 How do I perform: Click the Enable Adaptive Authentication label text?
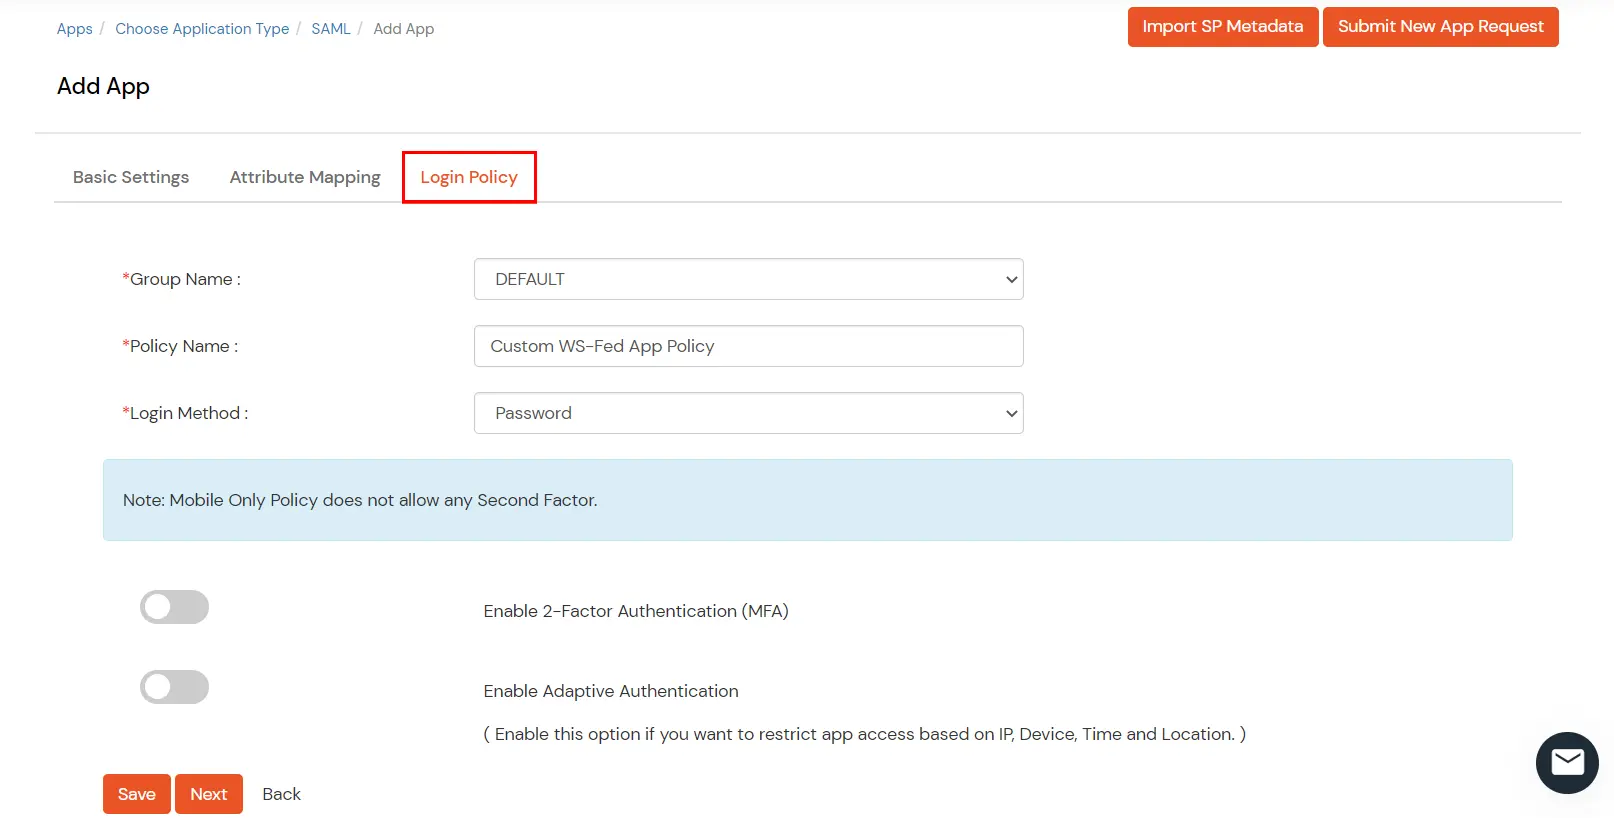pos(611,691)
